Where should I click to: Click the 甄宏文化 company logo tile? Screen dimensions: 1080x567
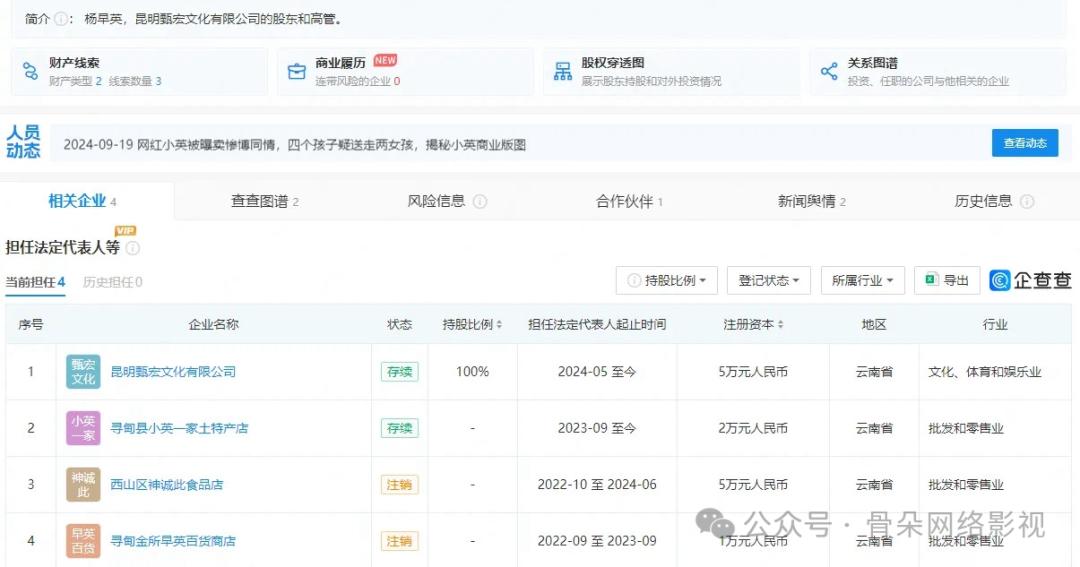(x=83, y=372)
